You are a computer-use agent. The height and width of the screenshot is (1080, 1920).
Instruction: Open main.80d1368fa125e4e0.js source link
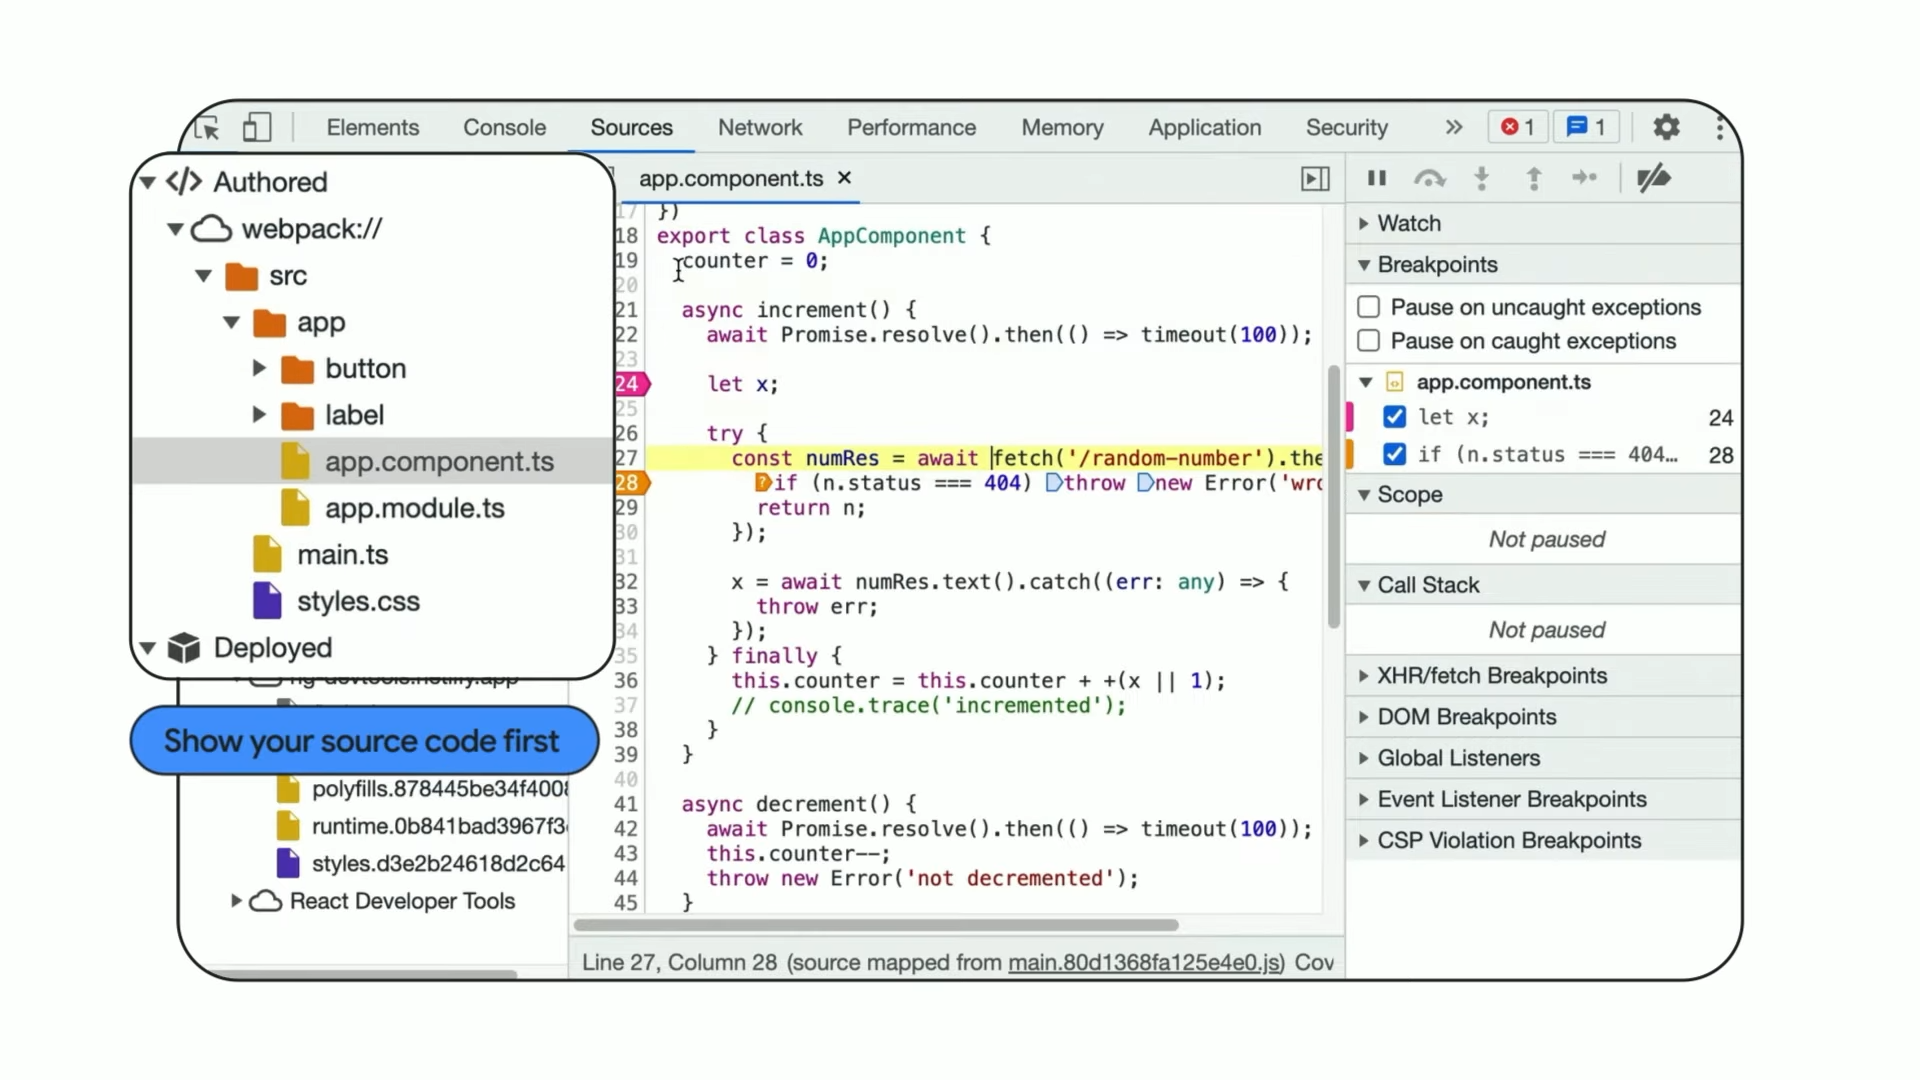(1144, 962)
